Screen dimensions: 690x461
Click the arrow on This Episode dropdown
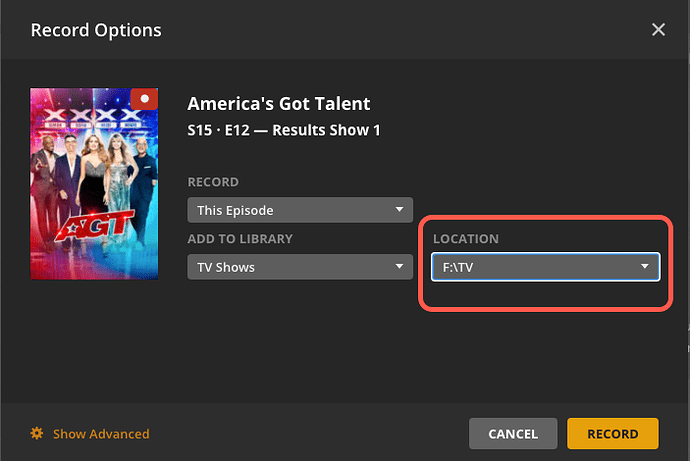tap(400, 210)
